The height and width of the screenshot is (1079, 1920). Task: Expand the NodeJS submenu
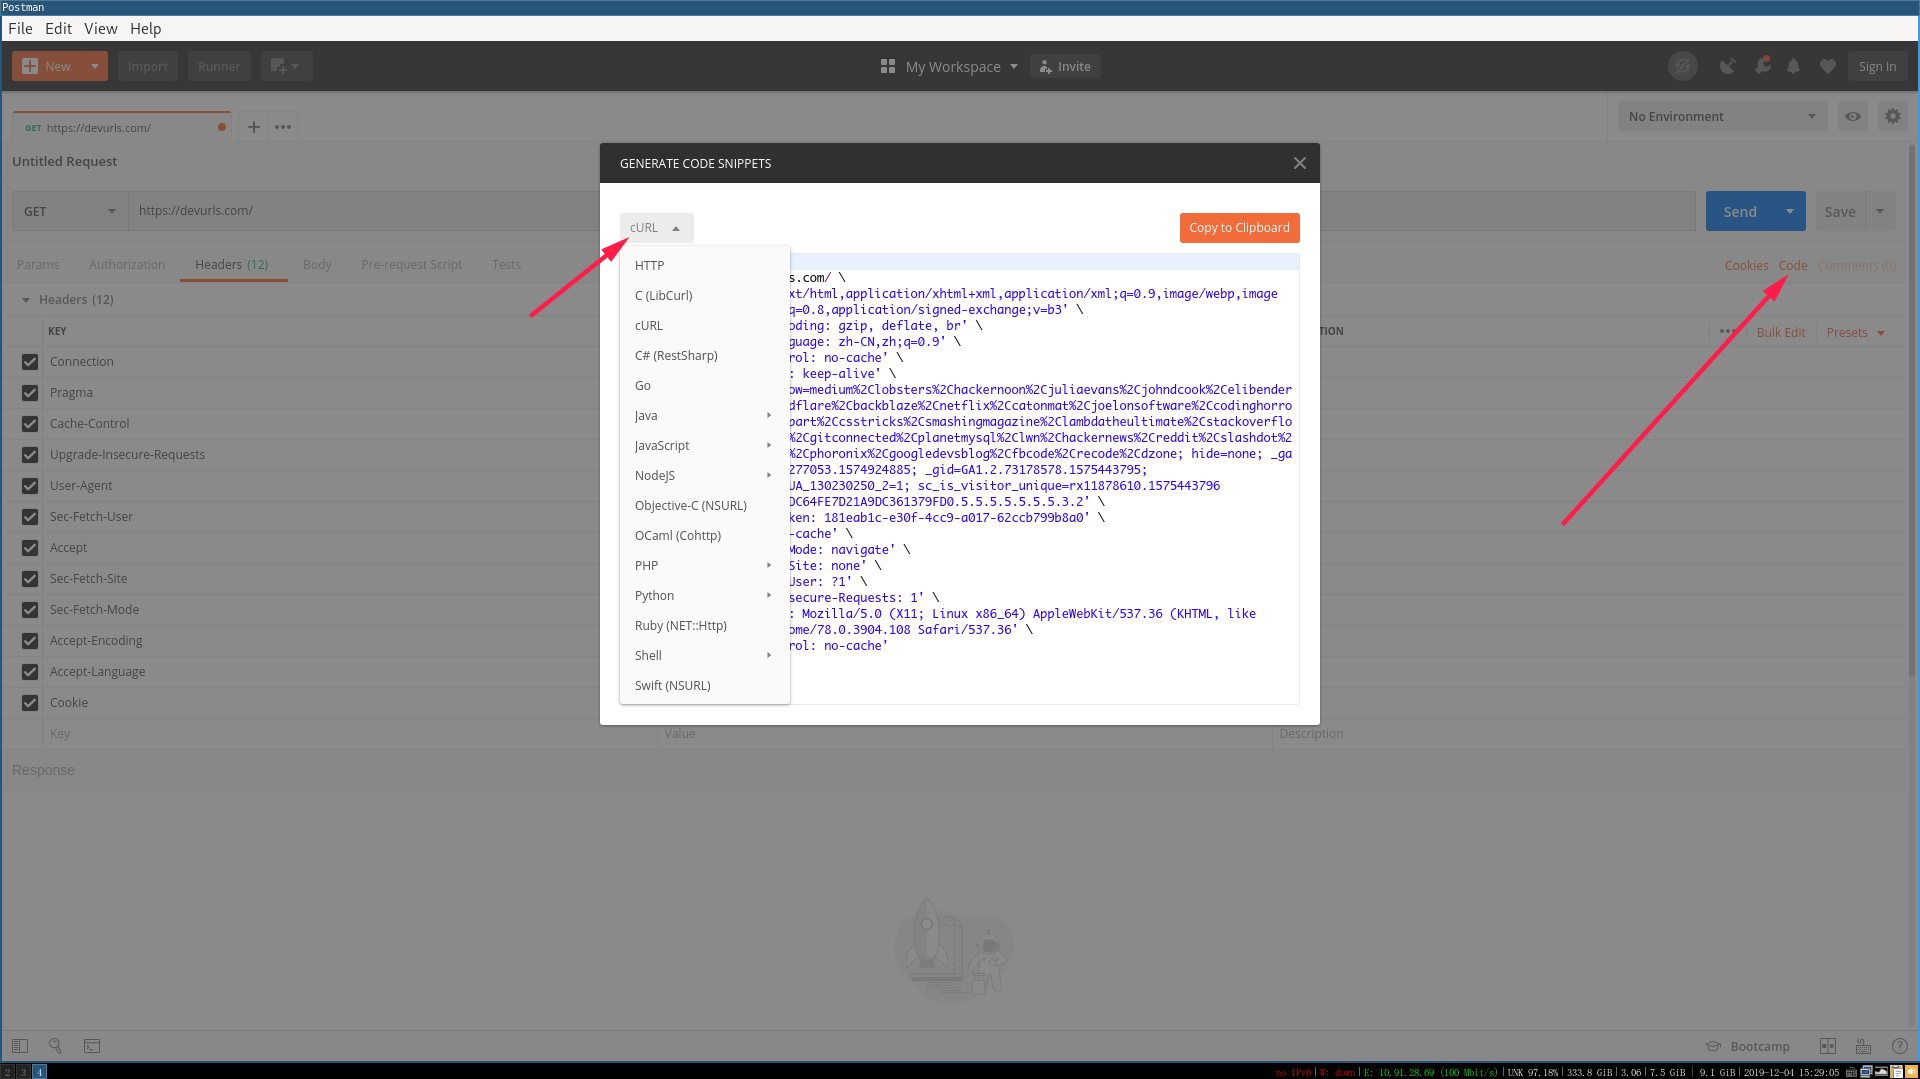pos(705,475)
